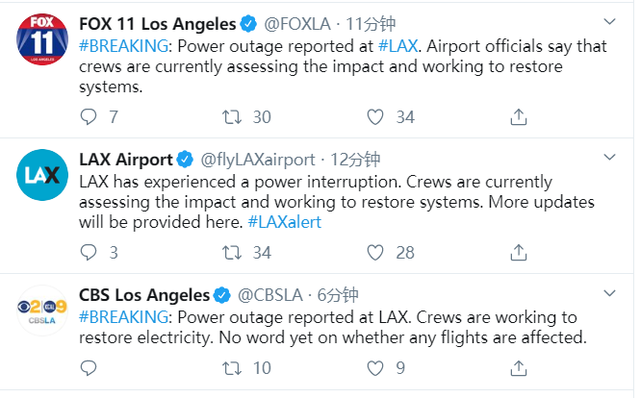This screenshot has height=398, width=640.
Task: Retweet the CBS Los Angeles tweet
Action: [232, 368]
